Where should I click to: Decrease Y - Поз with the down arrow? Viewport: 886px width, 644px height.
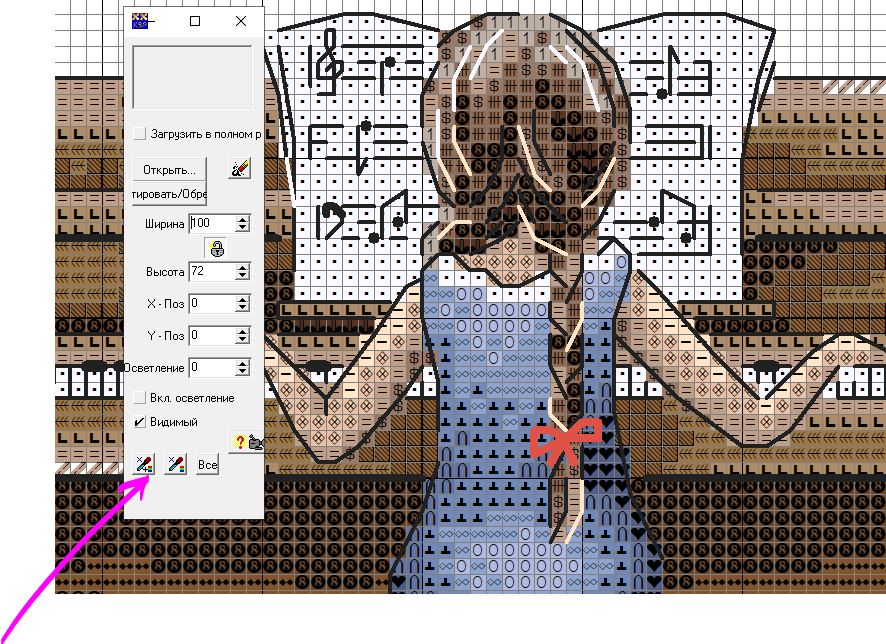(x=243, y=340)
